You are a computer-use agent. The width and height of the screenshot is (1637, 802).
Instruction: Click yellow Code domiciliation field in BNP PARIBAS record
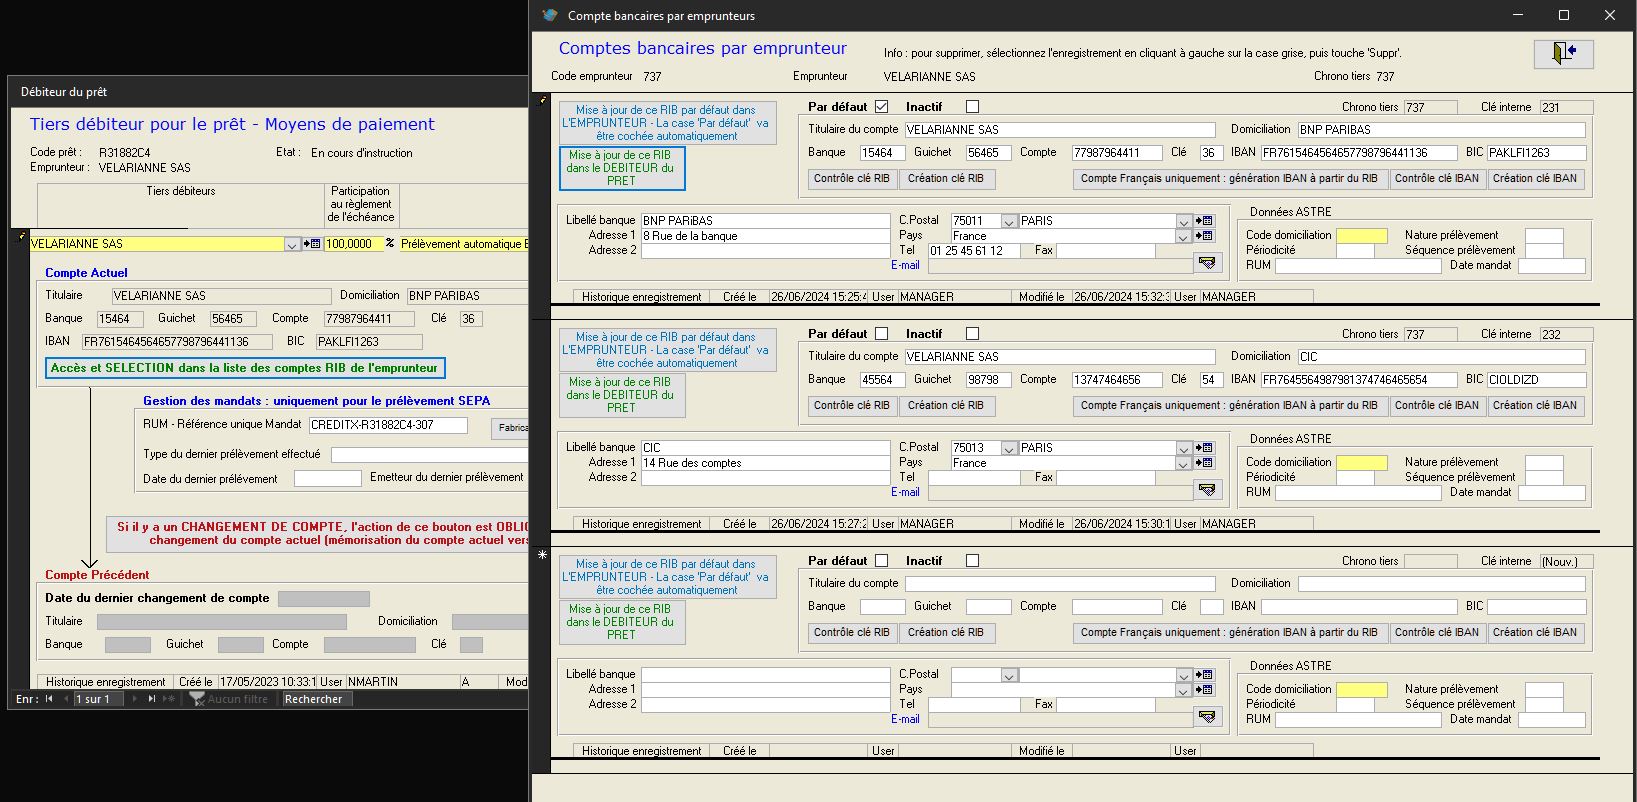point(1362,236)
